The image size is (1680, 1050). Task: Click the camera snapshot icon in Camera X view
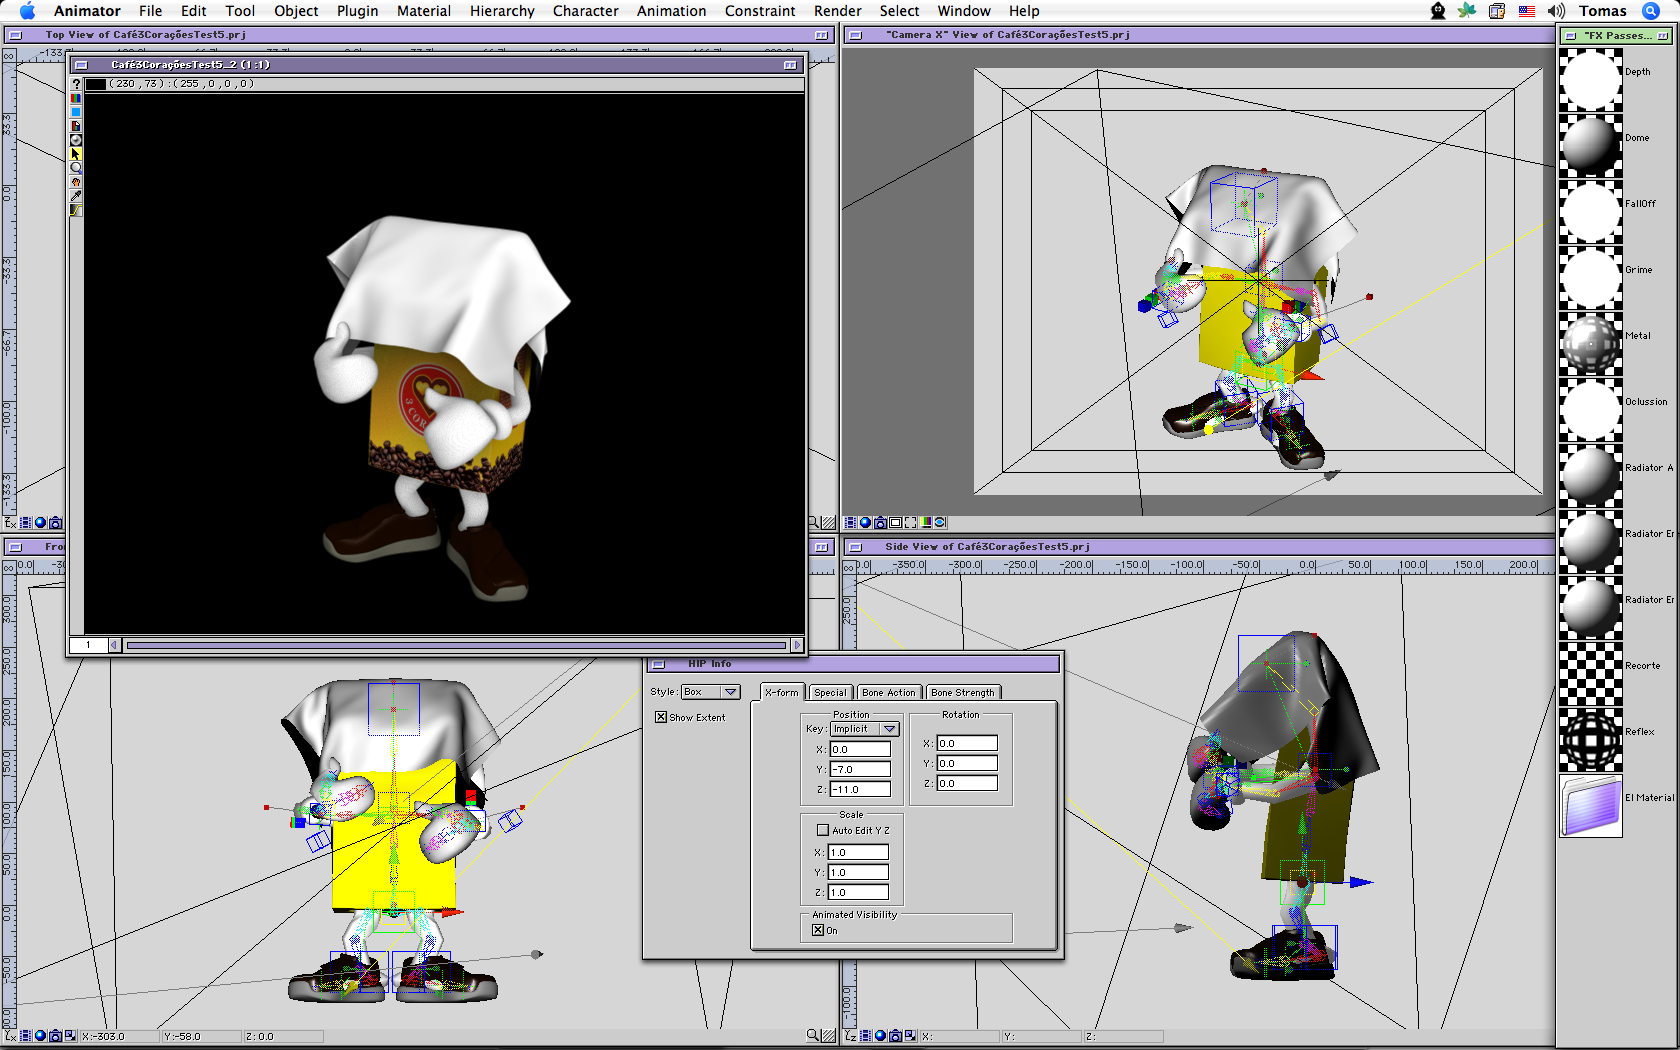(880, 523)
